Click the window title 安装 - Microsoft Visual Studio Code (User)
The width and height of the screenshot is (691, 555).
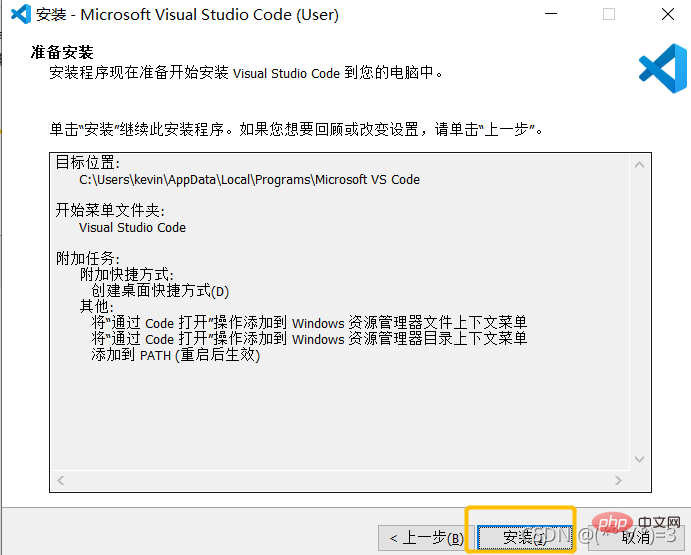(187, 15)
